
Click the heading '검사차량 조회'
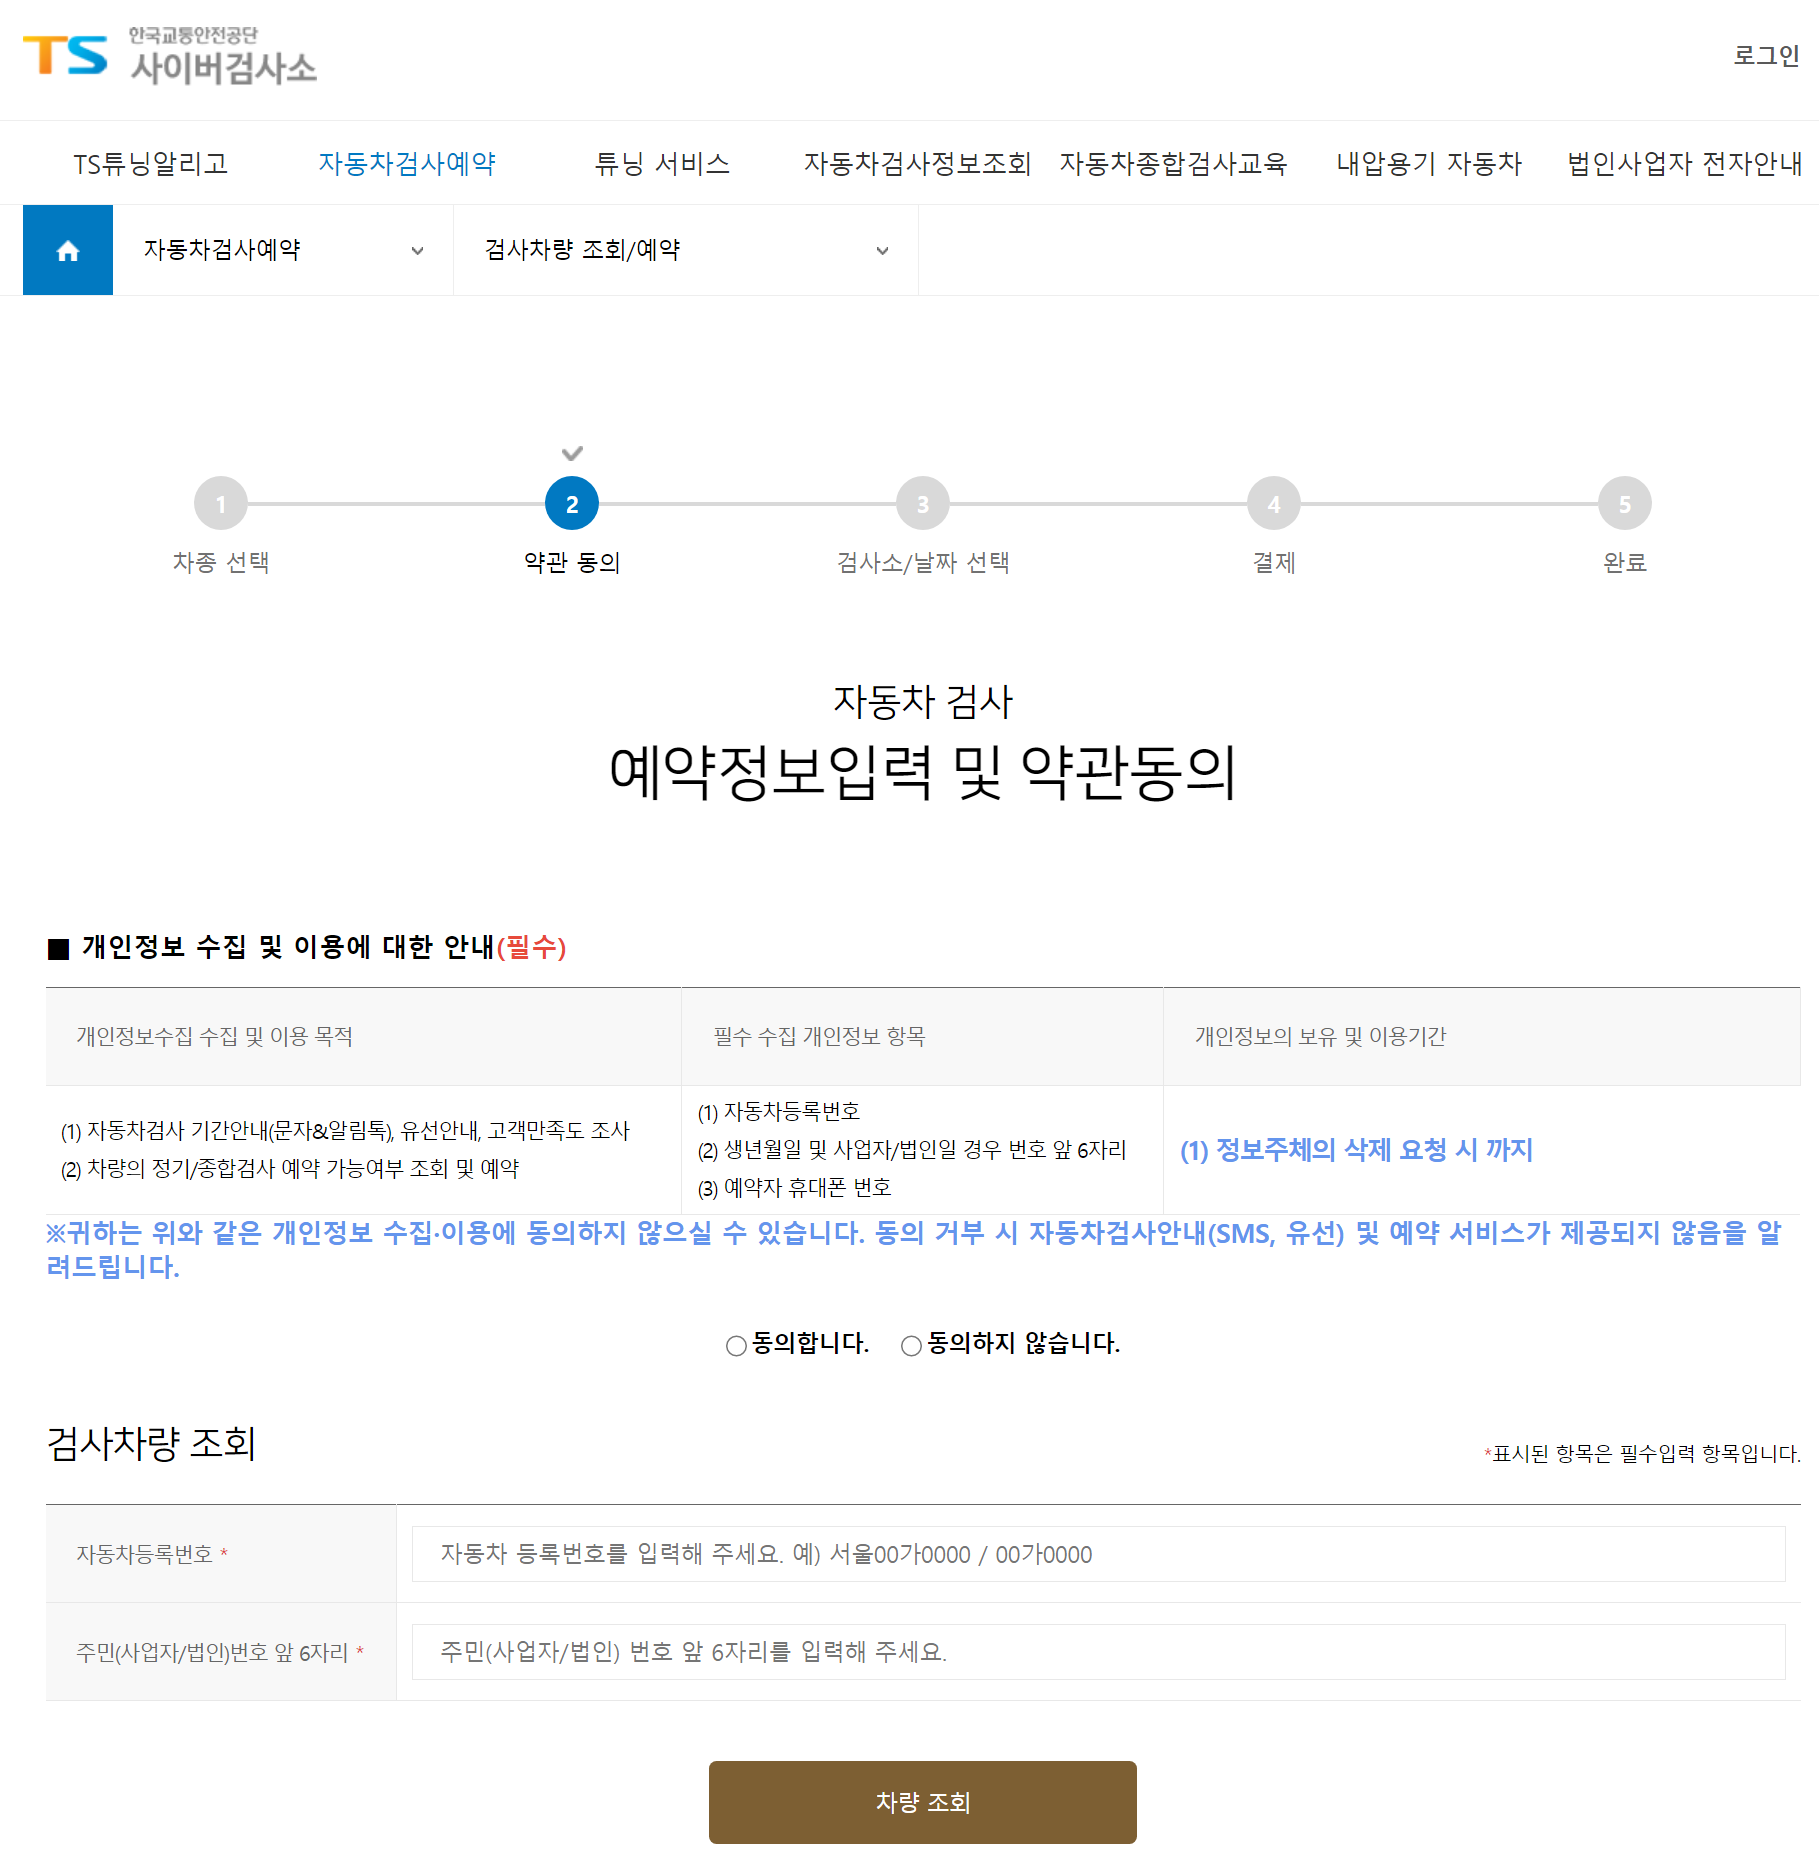pyautogui.click(x=151, y=1443)
